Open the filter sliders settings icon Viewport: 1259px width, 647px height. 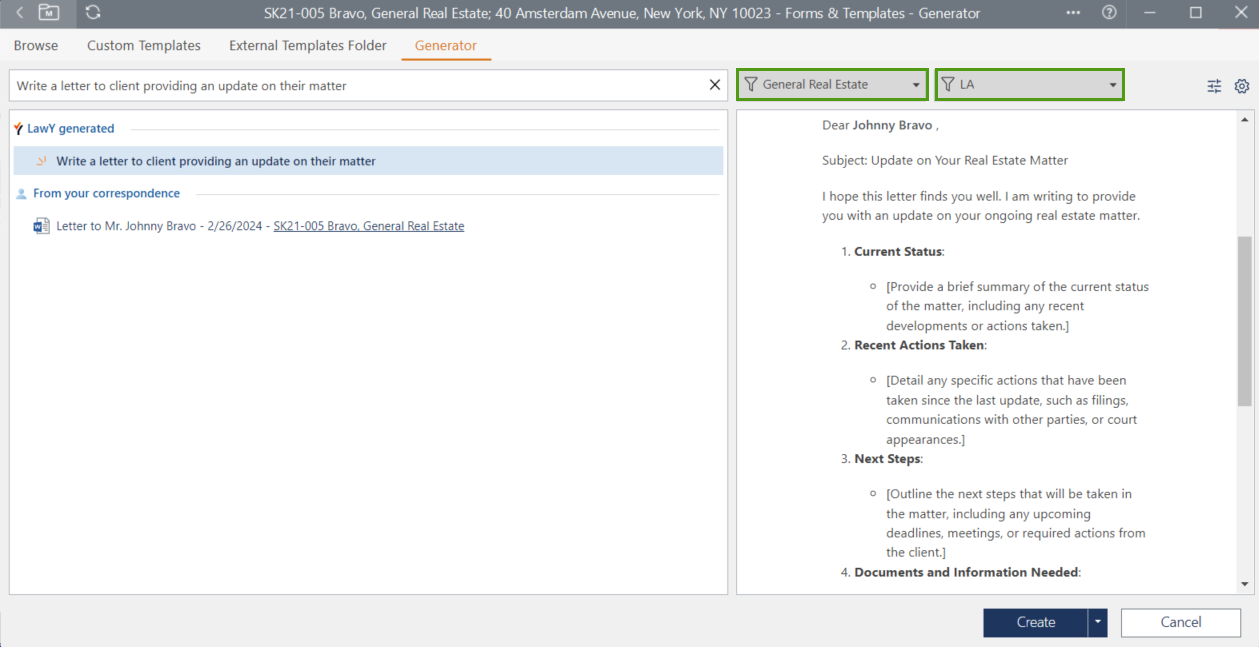(x=1214, y=86)
